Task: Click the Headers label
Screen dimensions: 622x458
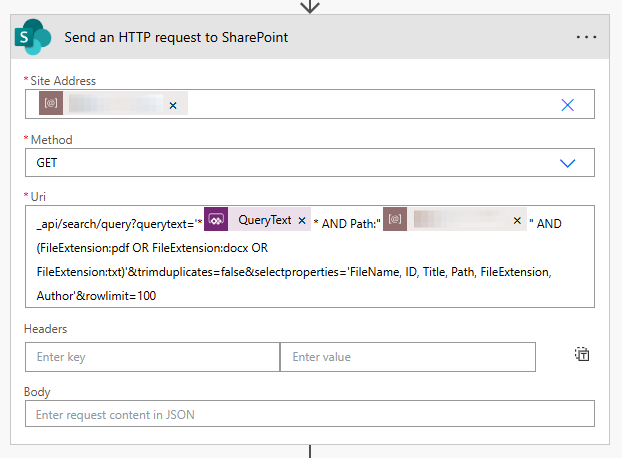Action: click(x=45, y=329)
